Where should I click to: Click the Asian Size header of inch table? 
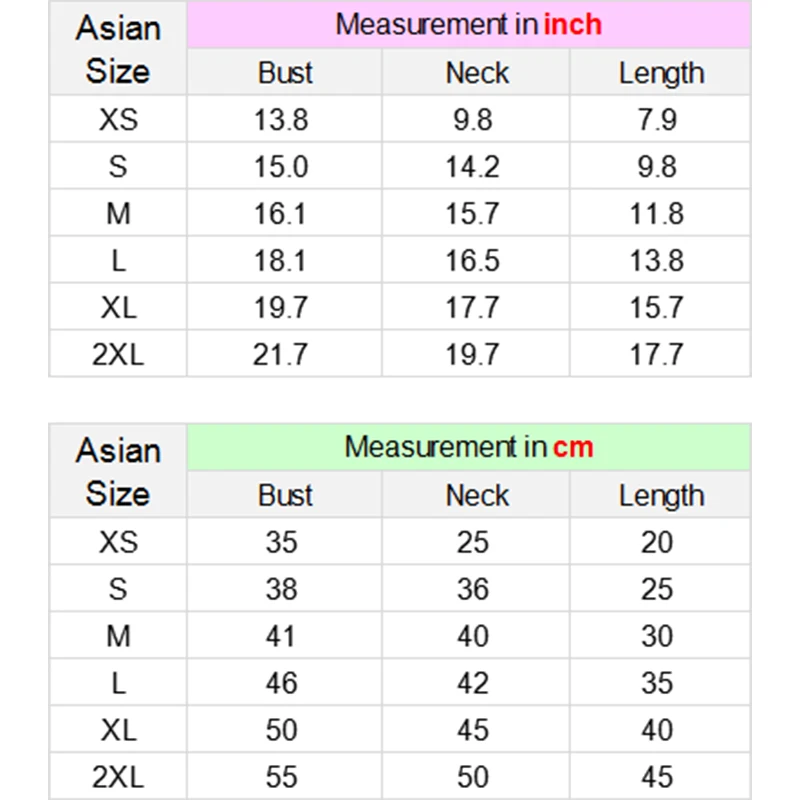click(x=118, y=50)
